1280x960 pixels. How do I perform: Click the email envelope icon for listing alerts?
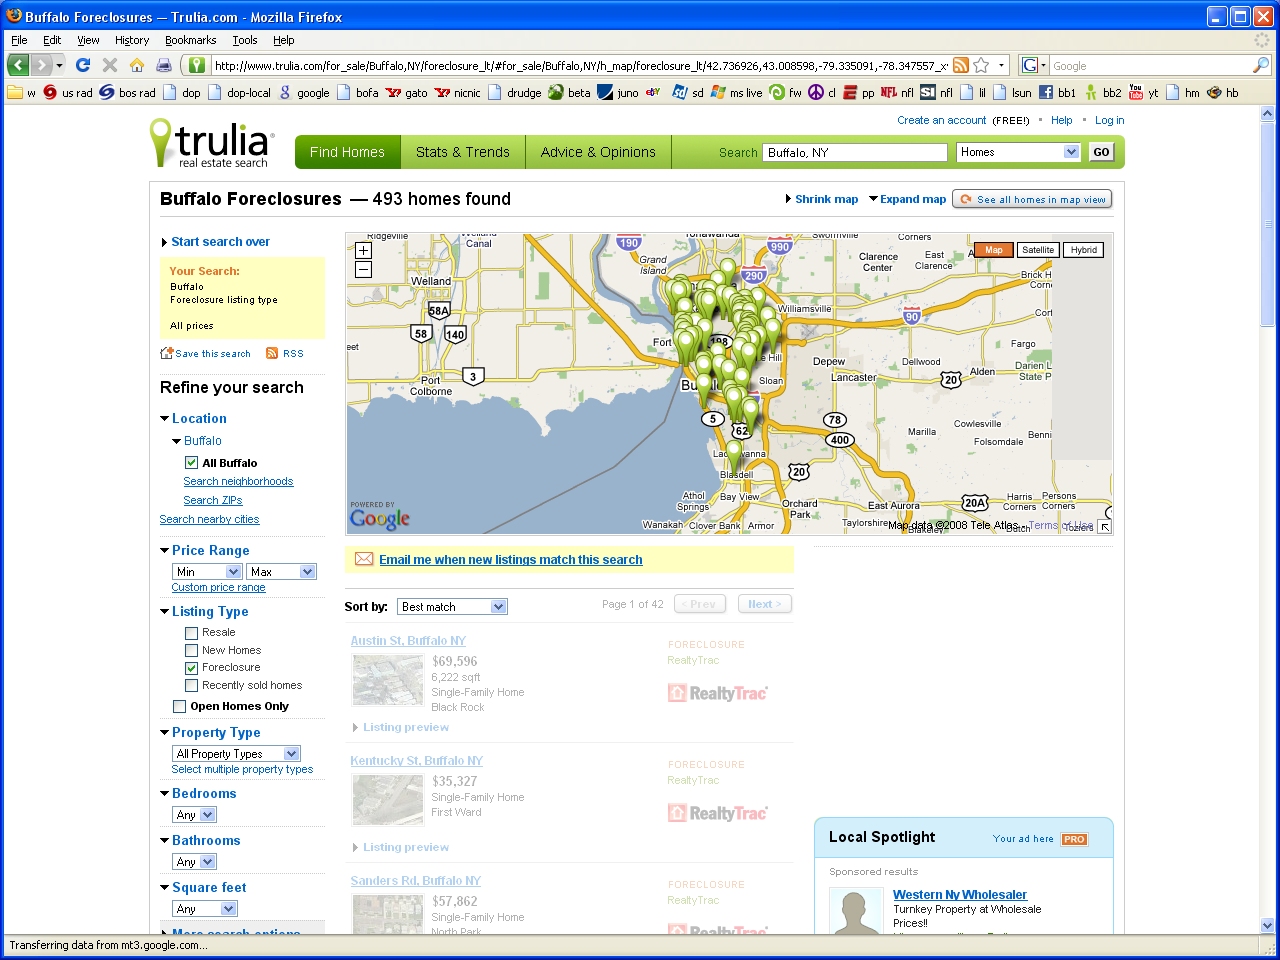tap(364, 559)
